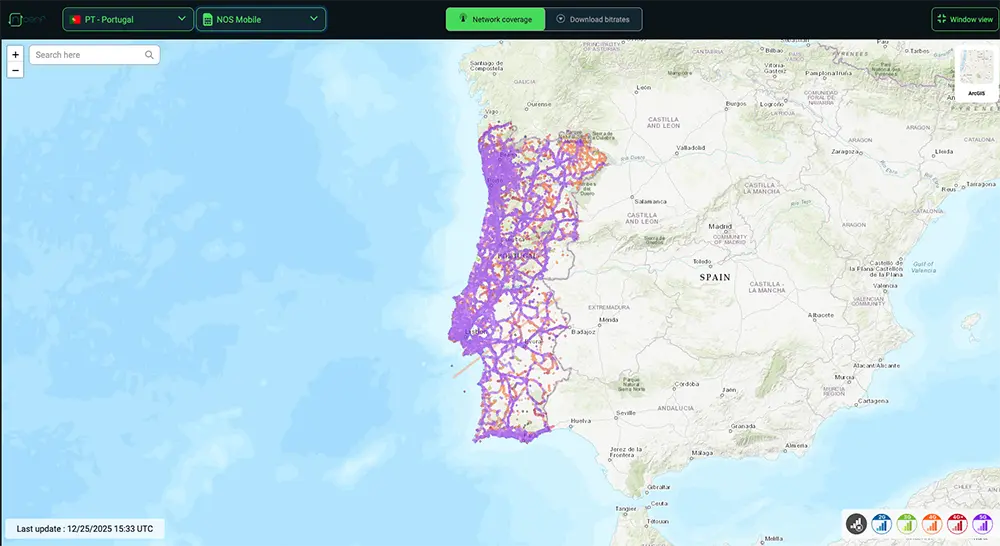Click the Toledo city label
Screen dimensions: 1000x546
point(702,262)
